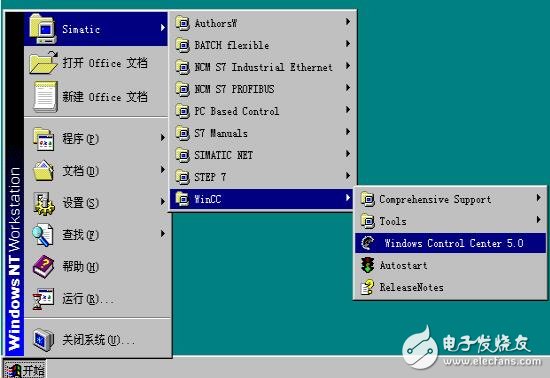Viewport: 550px width, 378px height.
Task: Select the S7 Manuals menu entry
Action: coord(262,133)
